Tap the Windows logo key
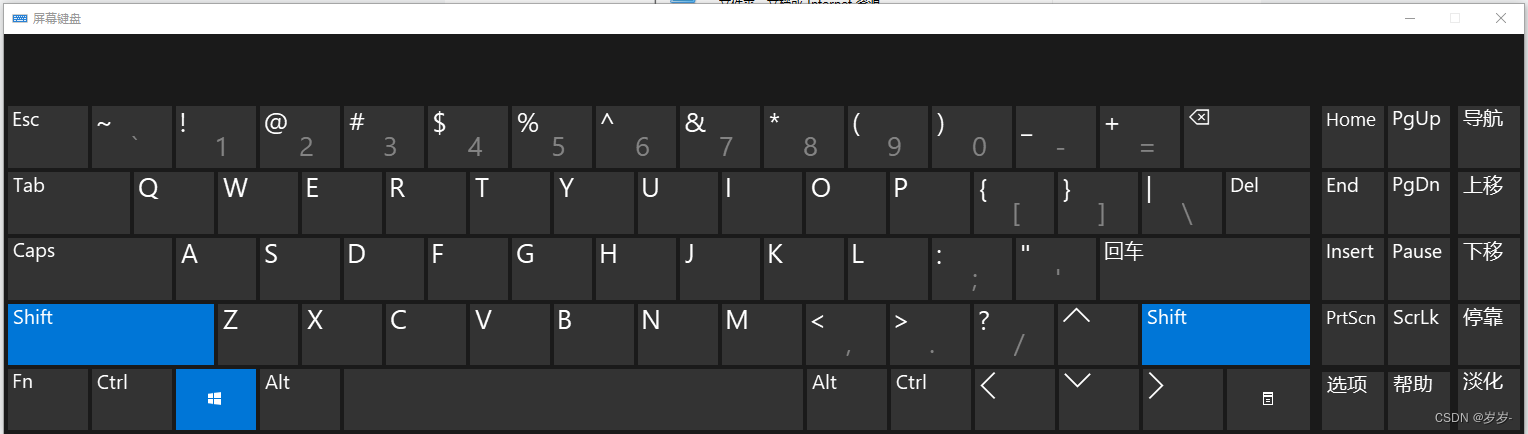 coord(215,399)
